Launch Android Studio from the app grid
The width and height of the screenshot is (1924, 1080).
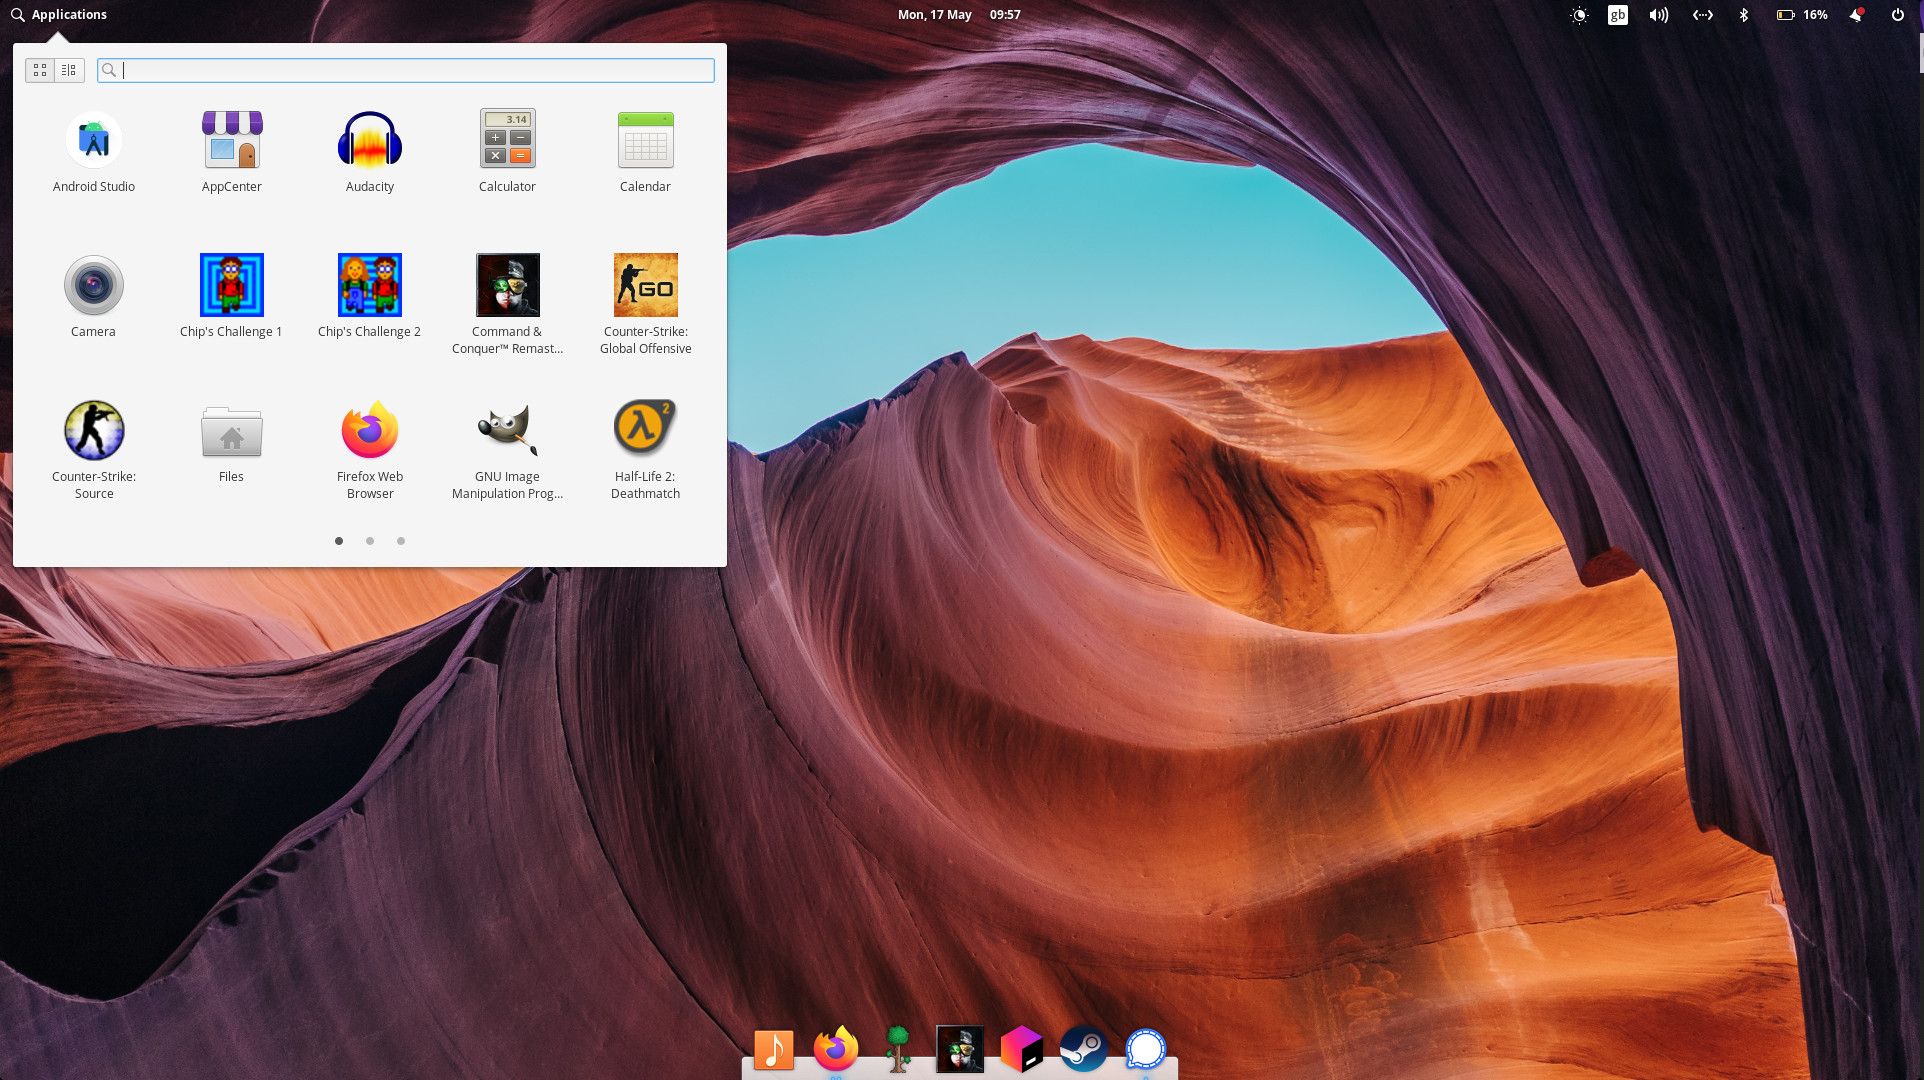coord(94,152)
